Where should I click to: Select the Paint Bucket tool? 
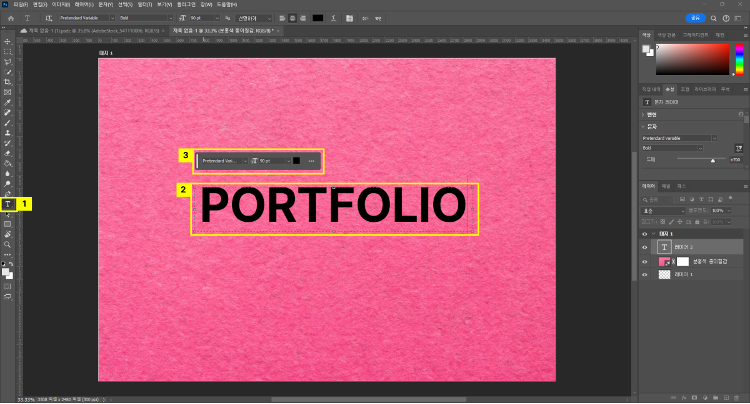[x=7, y=164]
